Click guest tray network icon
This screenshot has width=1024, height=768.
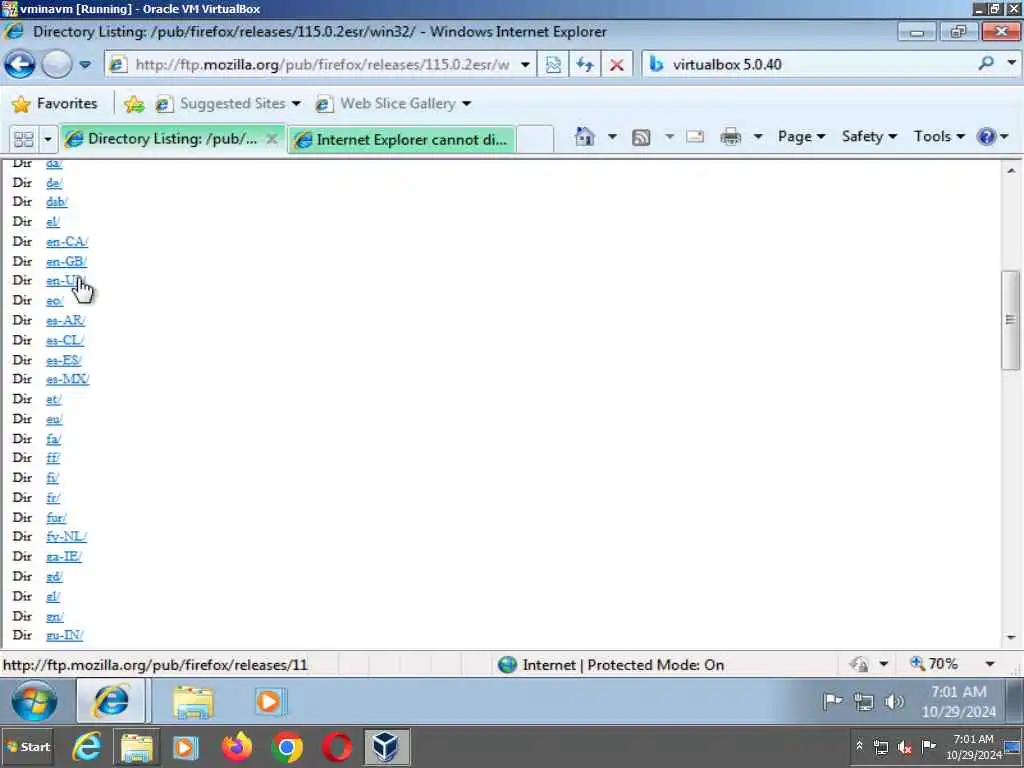click(x=863, y=703)
